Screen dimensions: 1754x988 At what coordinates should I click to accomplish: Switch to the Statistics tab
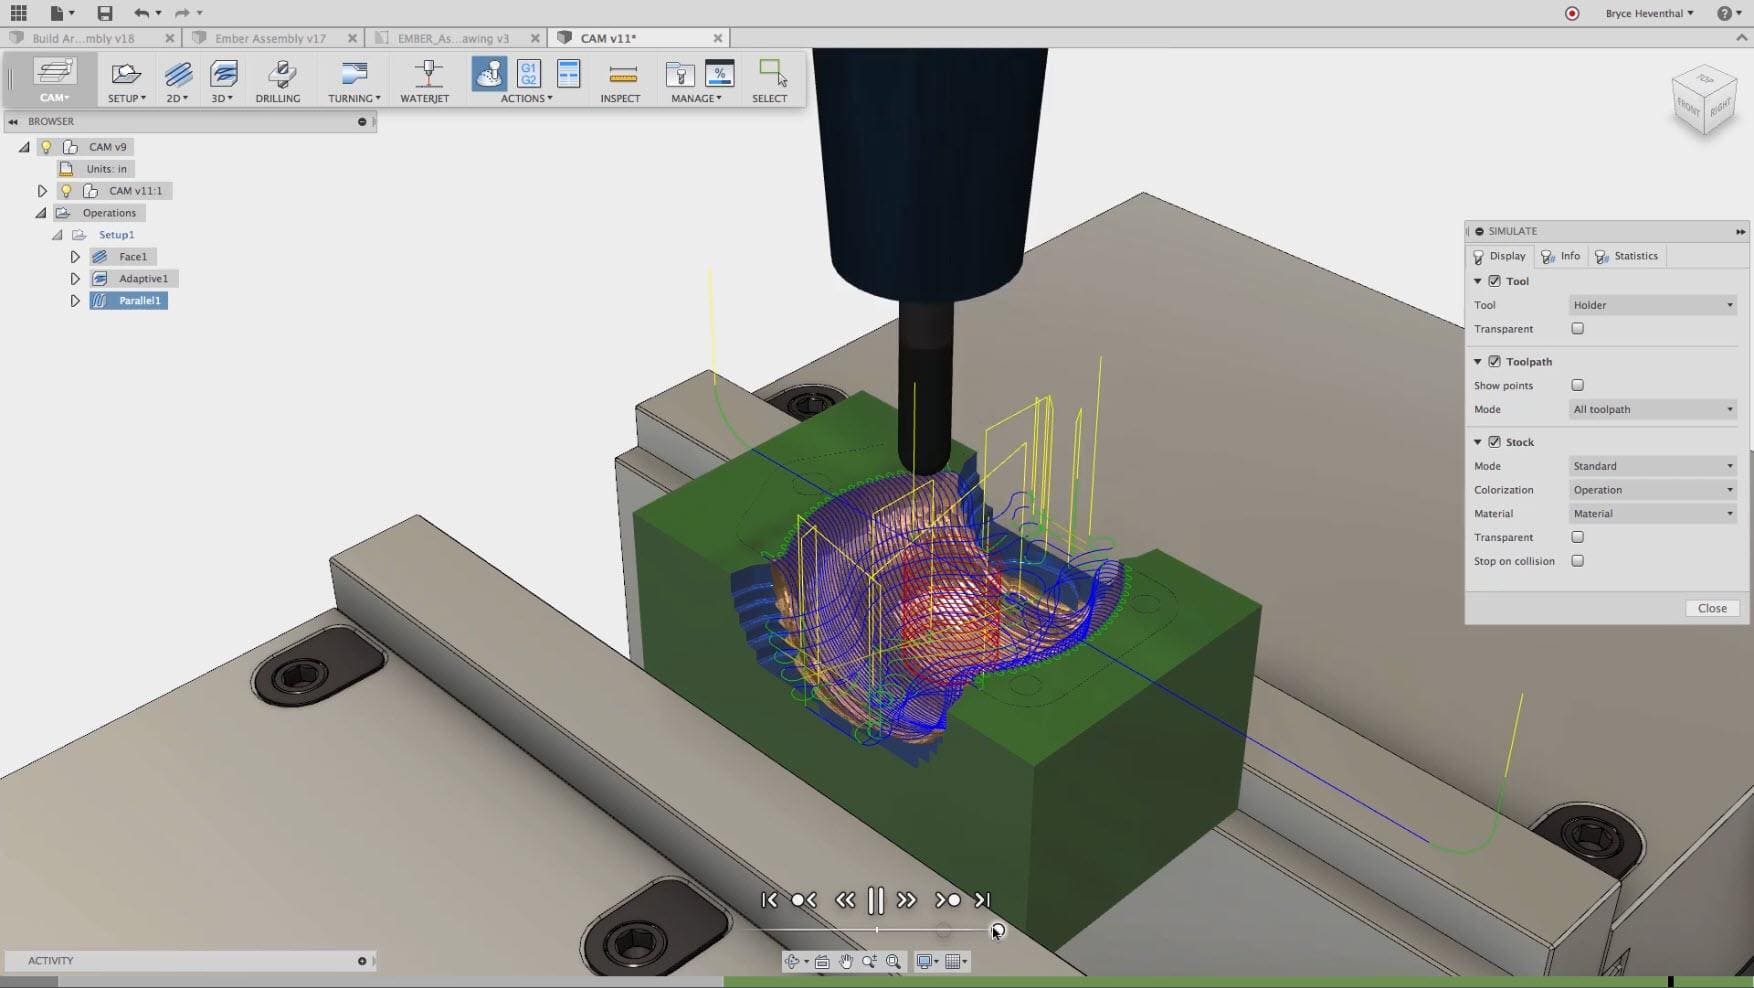1626,256
